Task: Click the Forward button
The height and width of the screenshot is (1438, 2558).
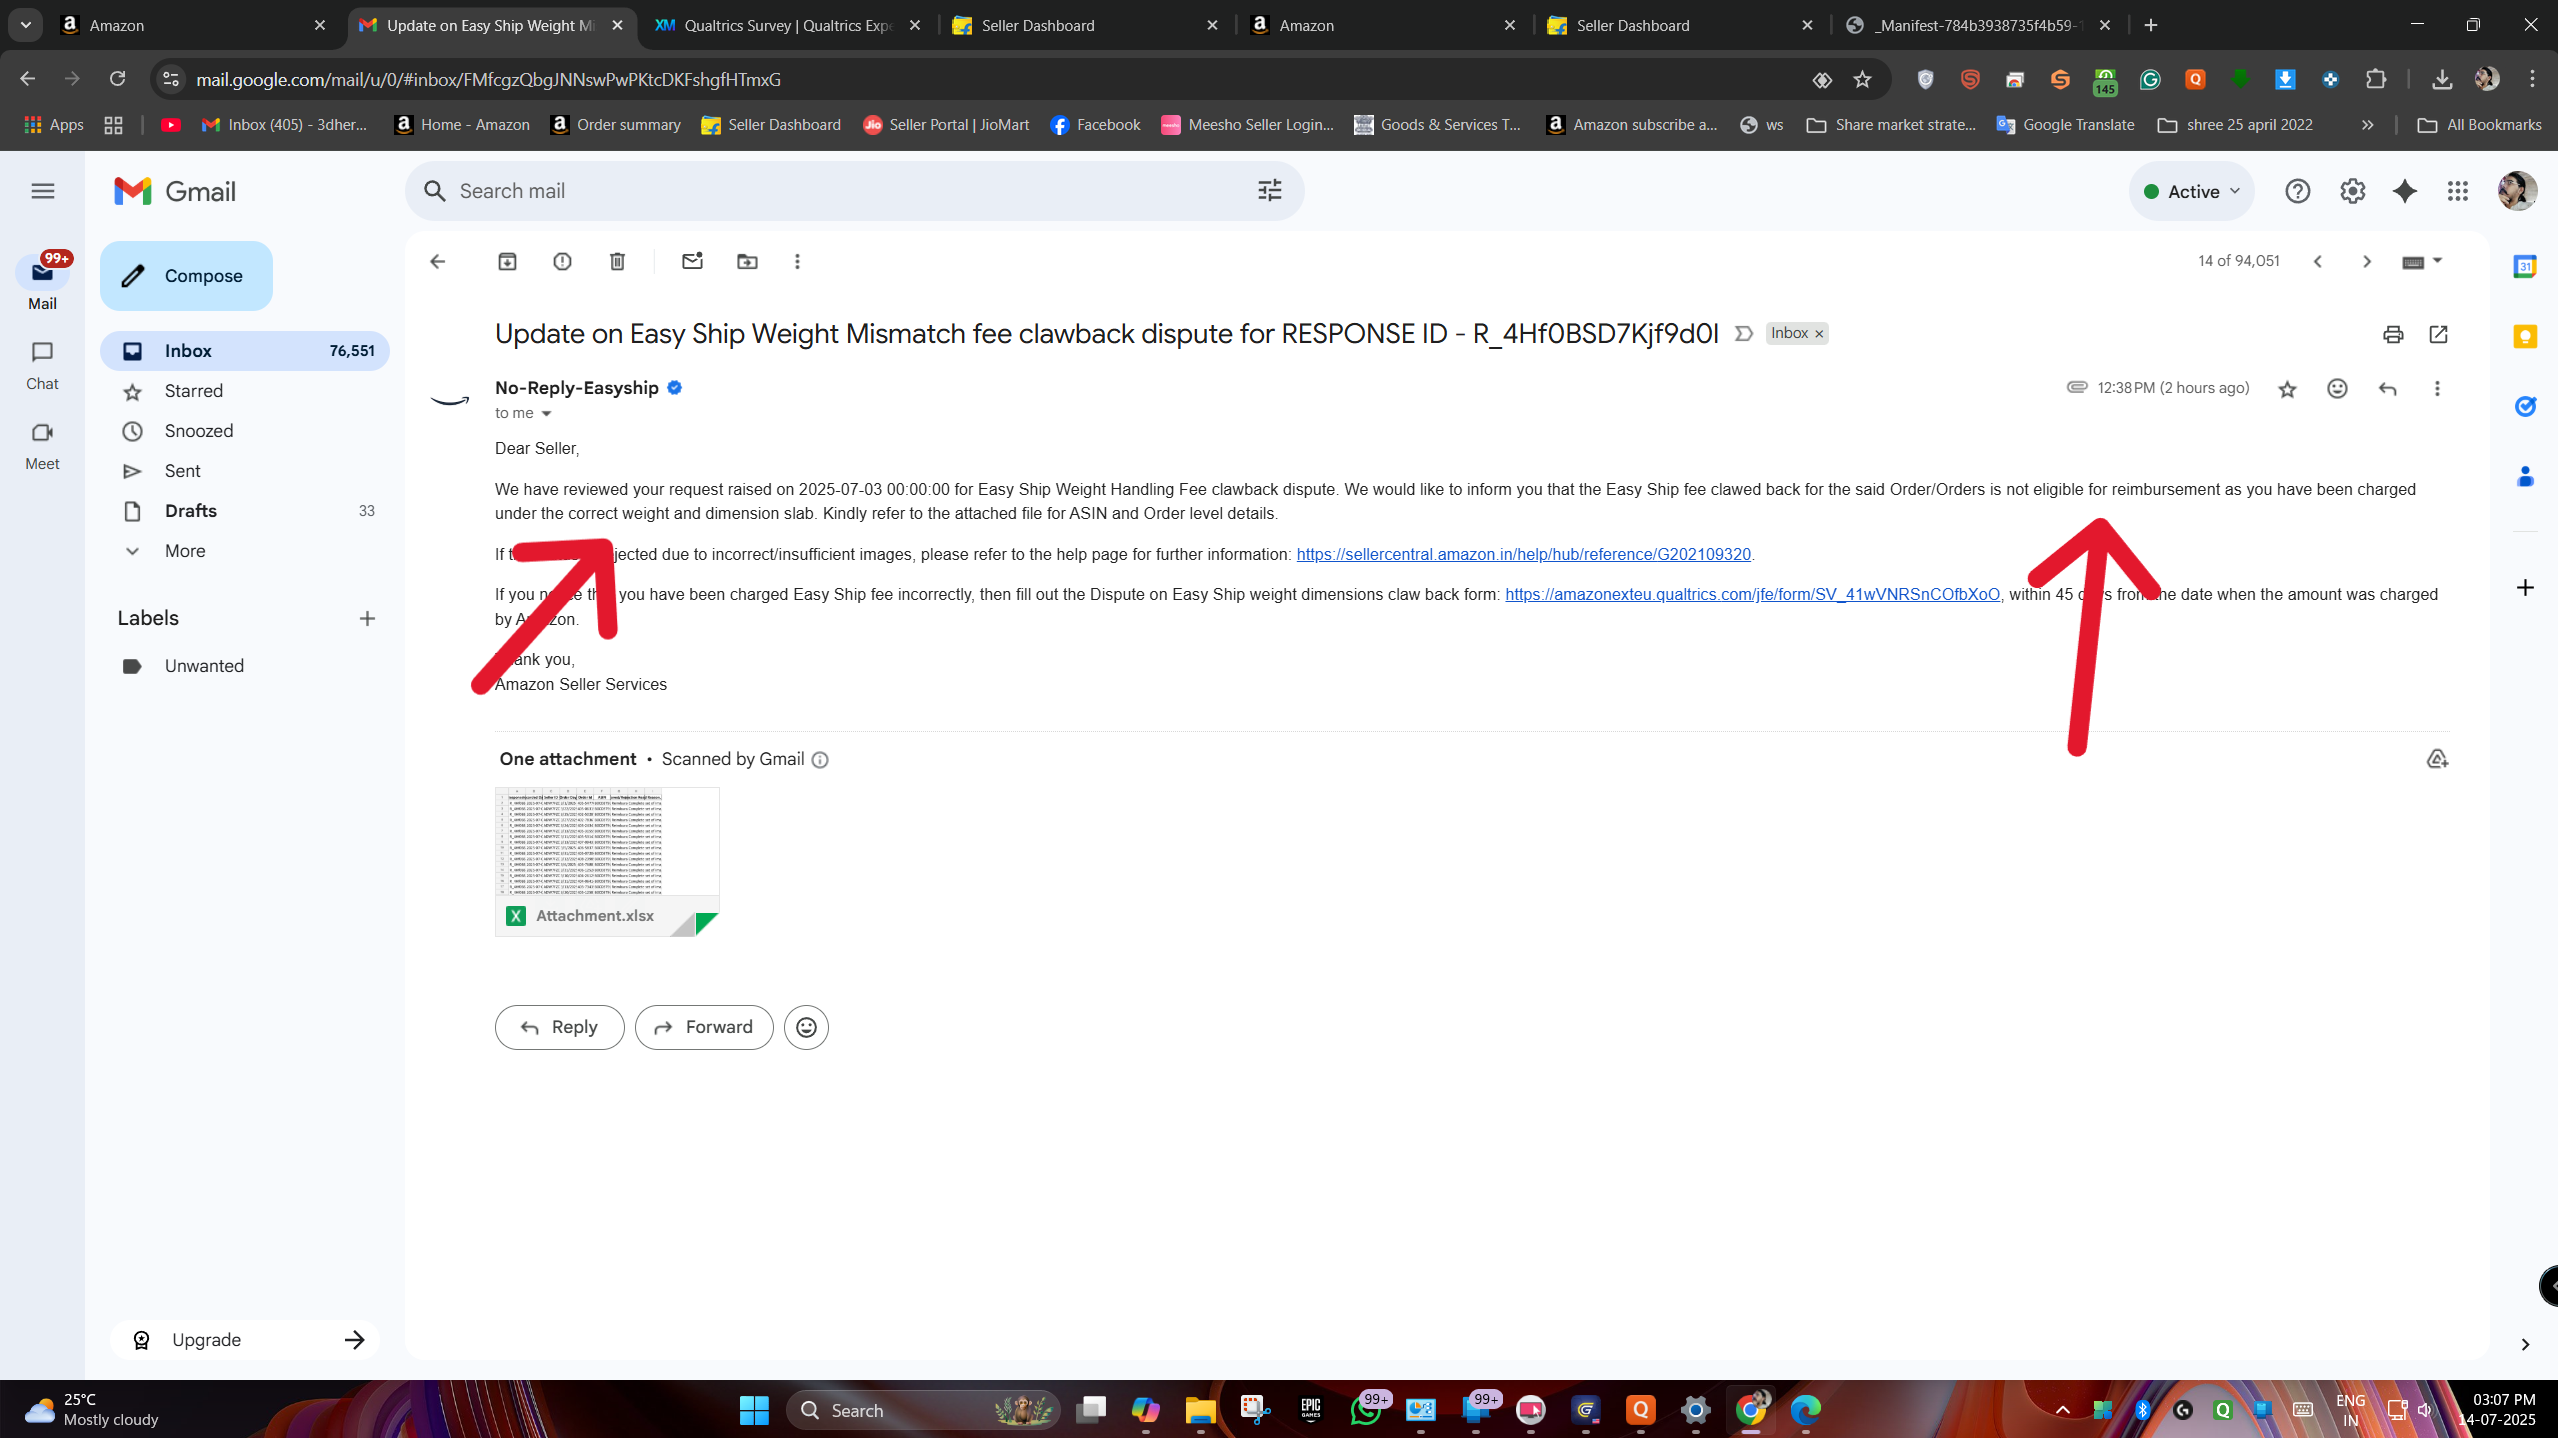Action: pyautogui.click(x=703, y=1027)
